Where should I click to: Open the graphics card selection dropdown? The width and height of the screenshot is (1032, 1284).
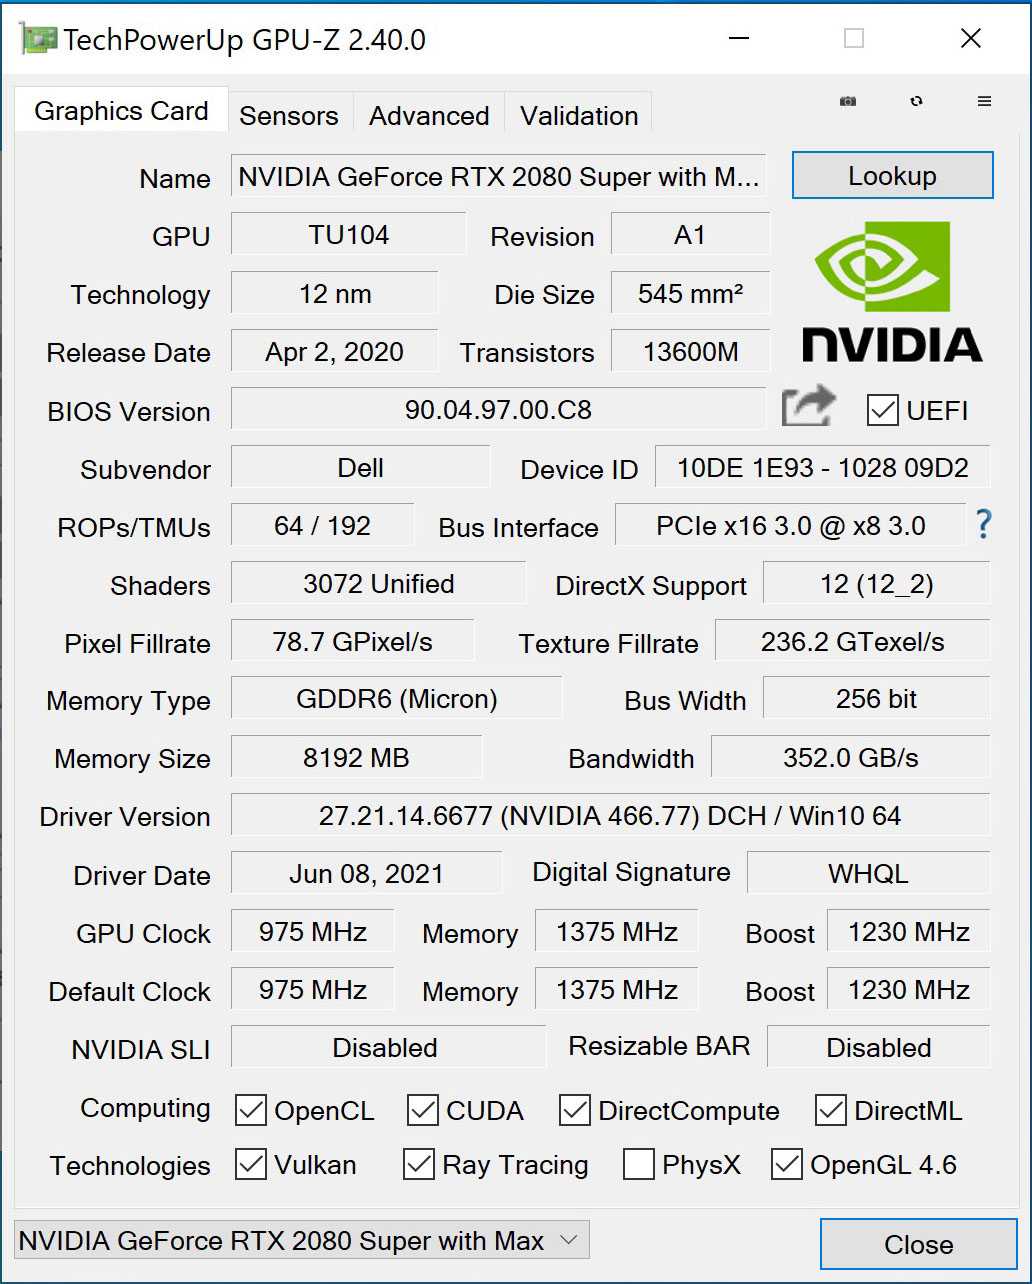[302, 1241]
